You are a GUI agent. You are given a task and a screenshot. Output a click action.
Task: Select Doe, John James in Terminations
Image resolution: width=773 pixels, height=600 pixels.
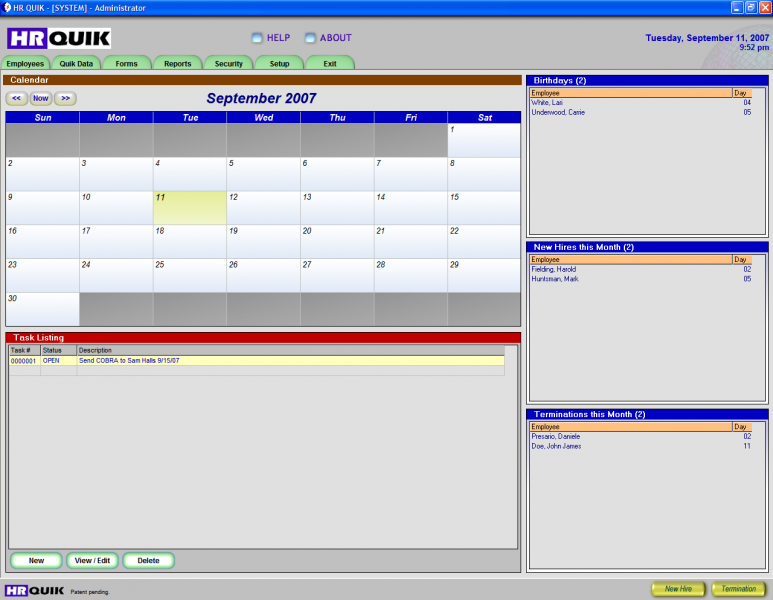coord(641,446)
